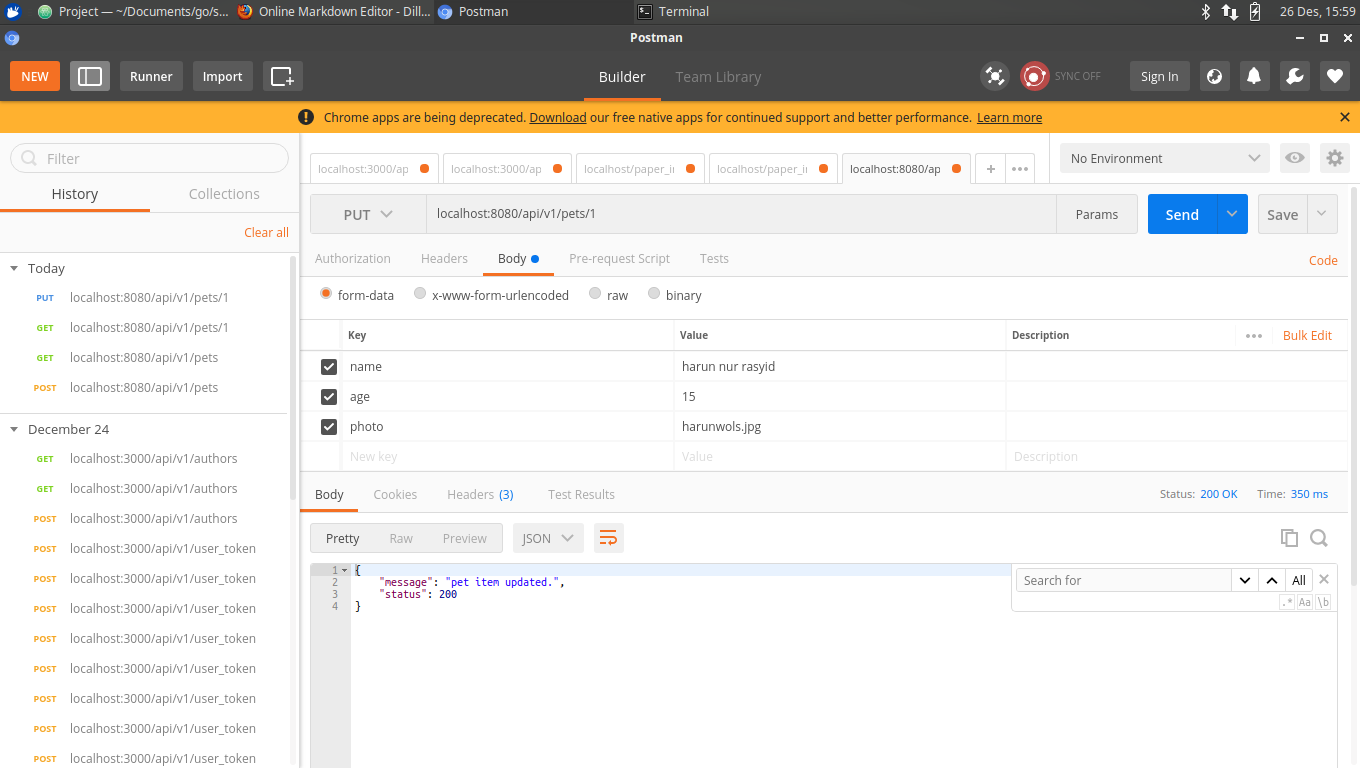Switch to Terminal in the taskbar
Screen dimensions: 1360x768
674,12
